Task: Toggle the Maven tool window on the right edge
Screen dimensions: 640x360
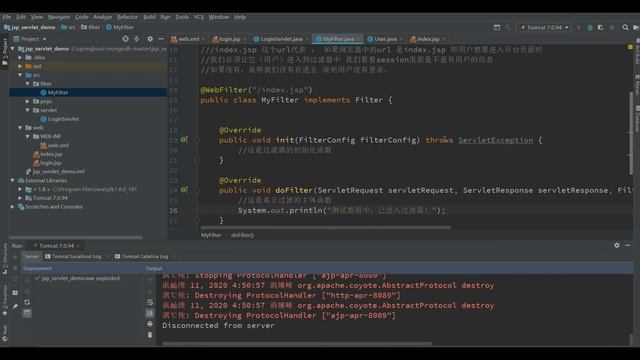Action: tap(637, 84)
